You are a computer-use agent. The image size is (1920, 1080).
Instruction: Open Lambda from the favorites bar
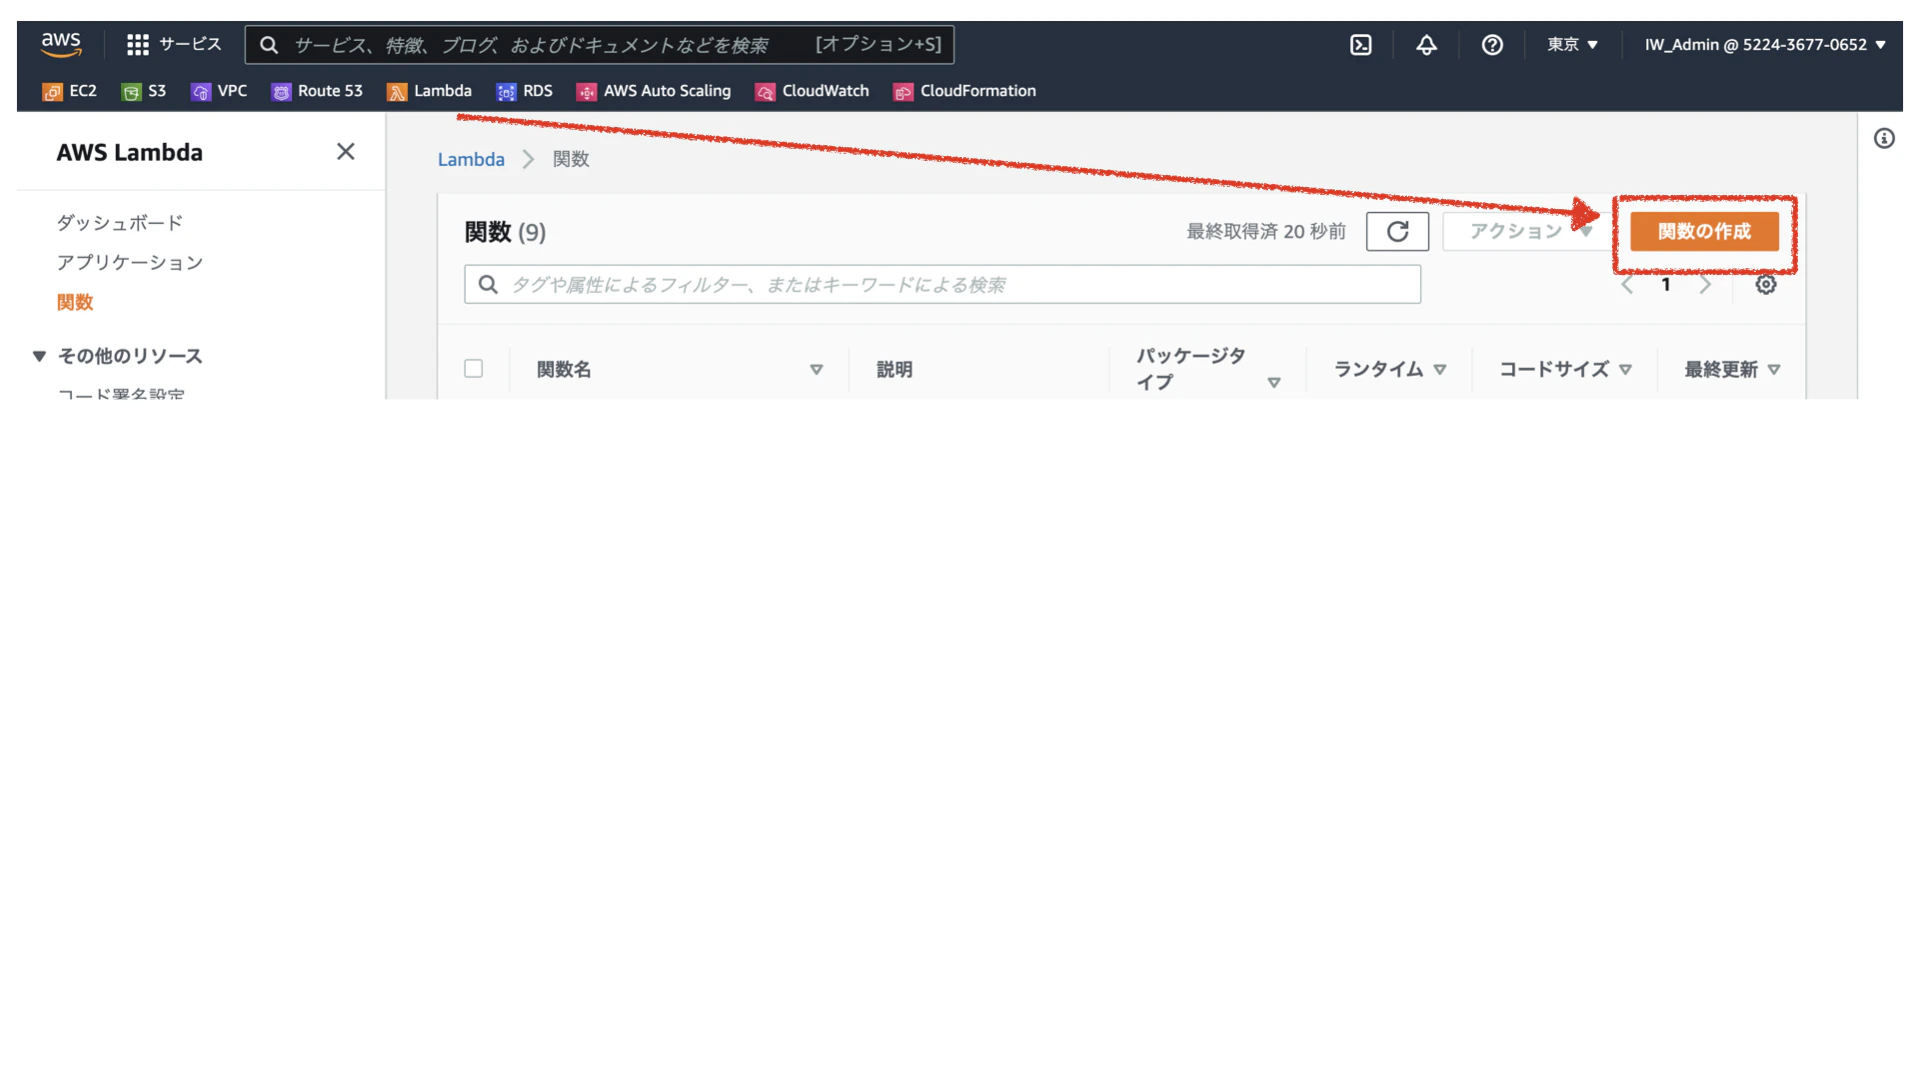tap(429, 91)
